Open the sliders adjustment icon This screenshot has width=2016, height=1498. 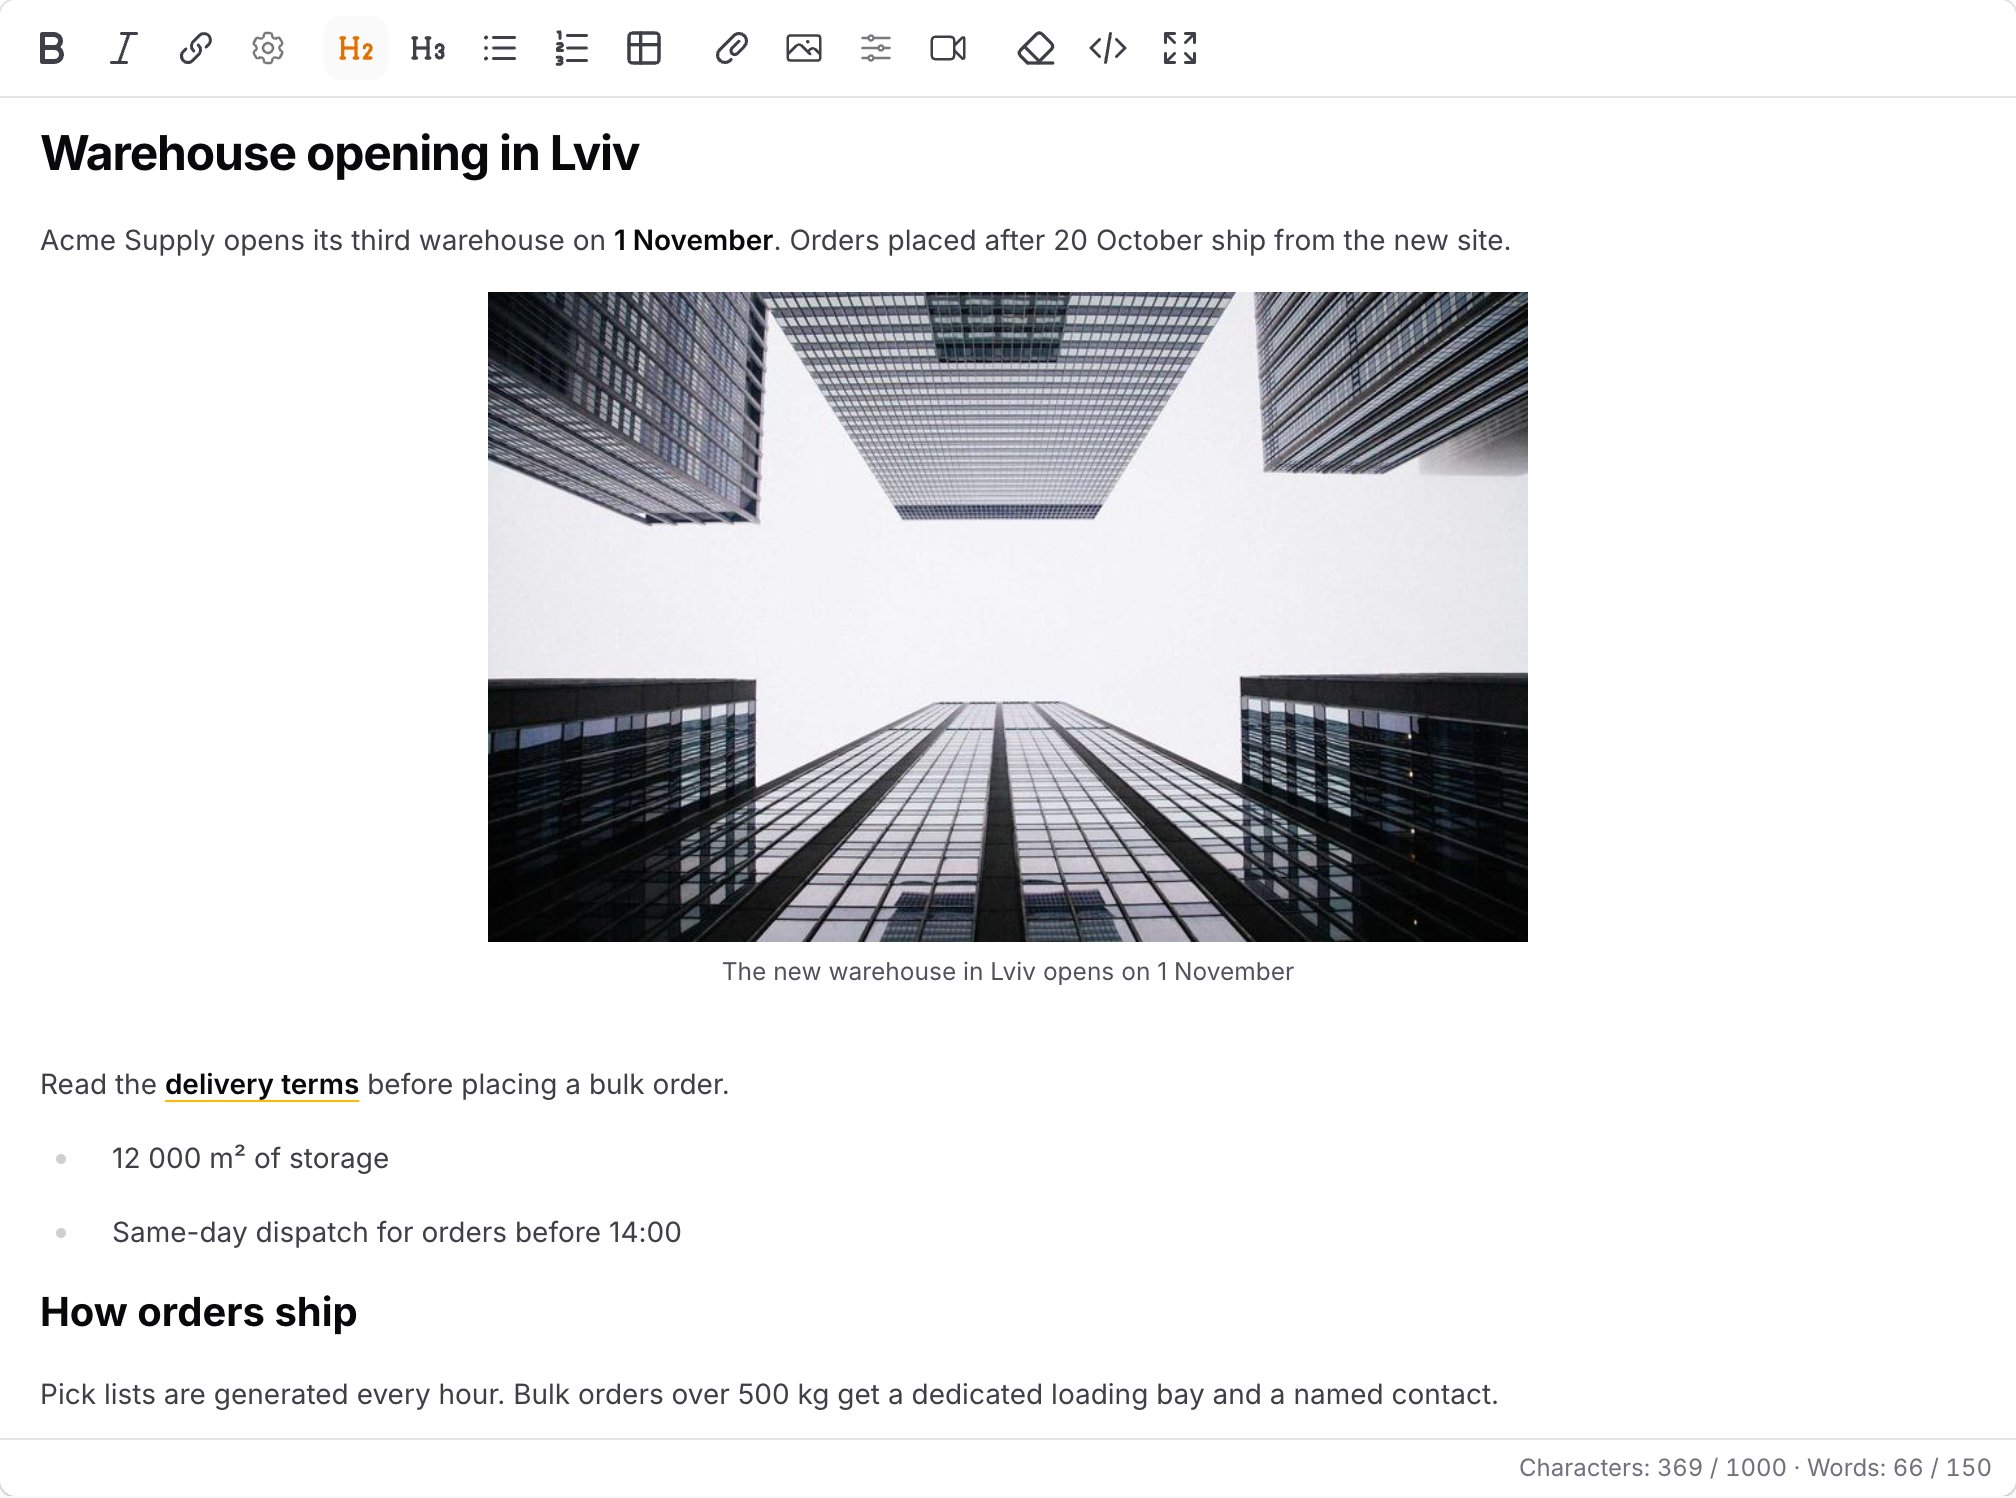(x=876, y=48)
